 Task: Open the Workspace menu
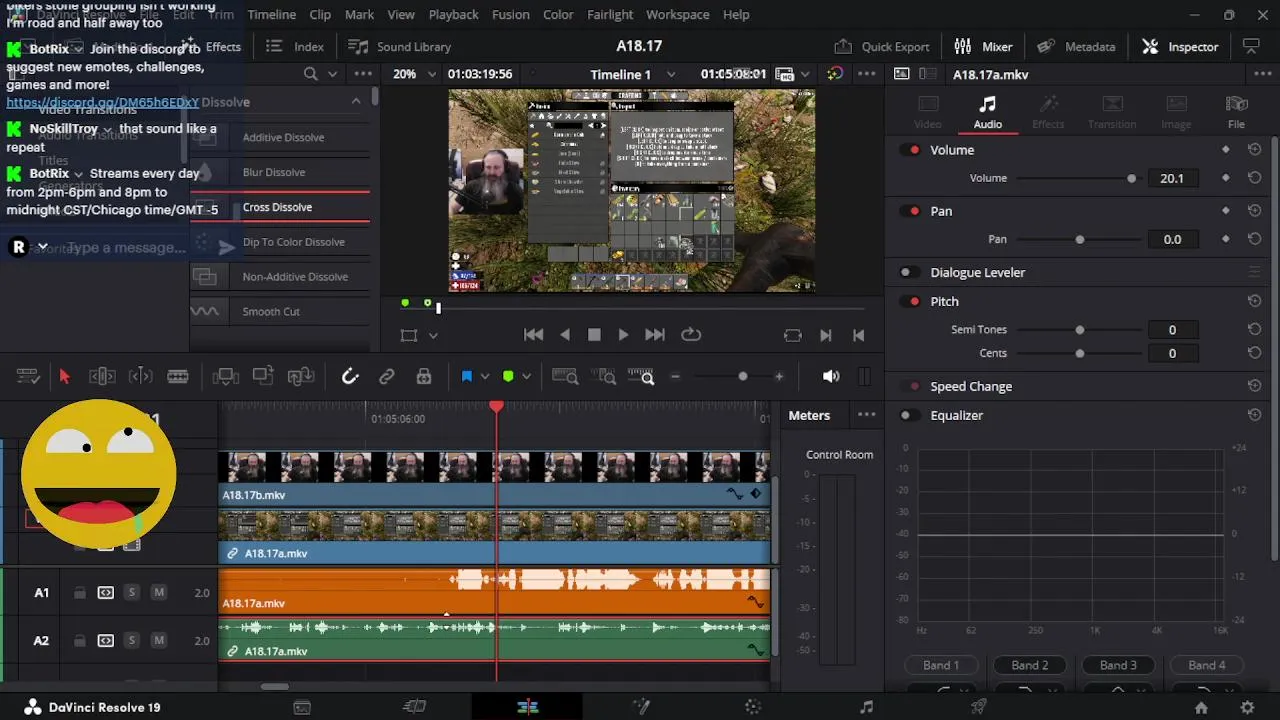[678, 15]
